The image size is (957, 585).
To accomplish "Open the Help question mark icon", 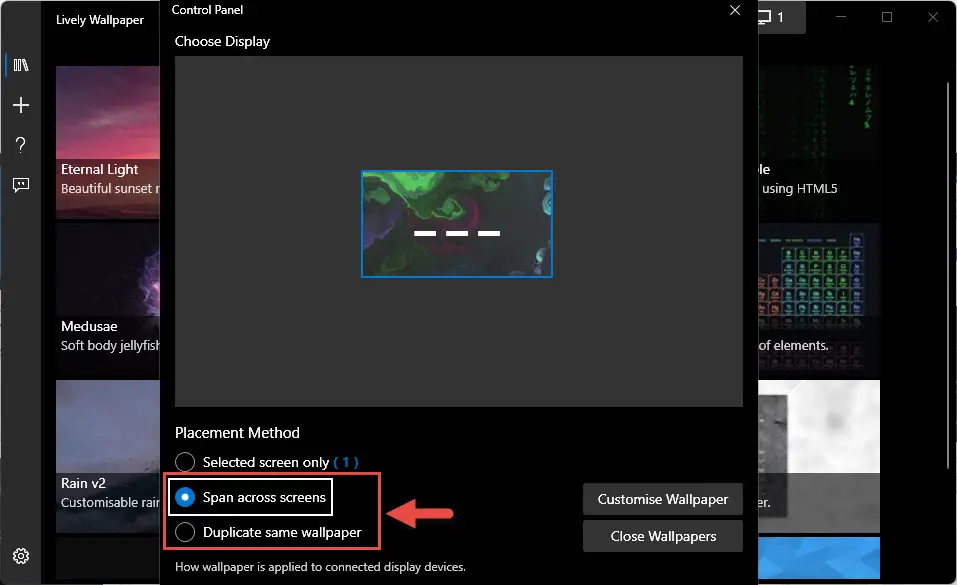I will (x=21, y=145).
